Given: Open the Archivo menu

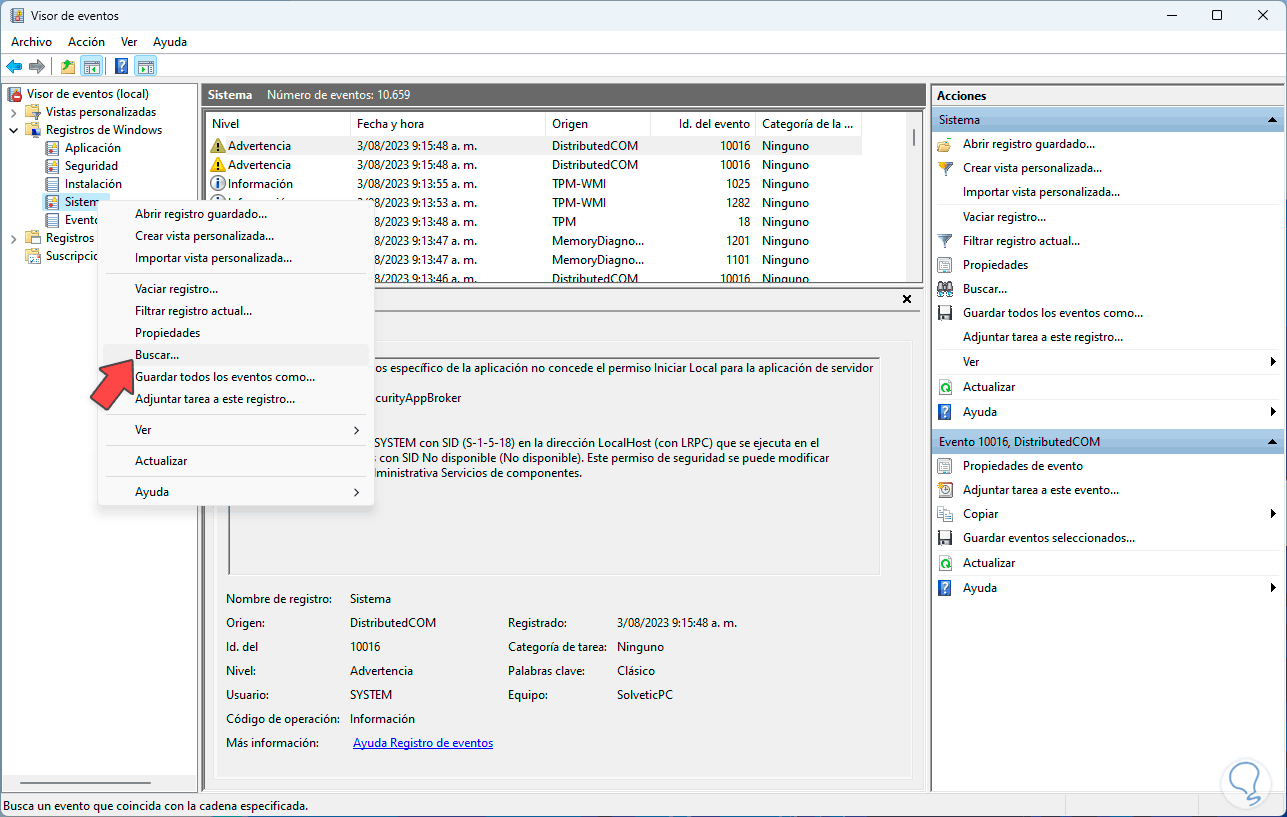Looking at the screenshot, I should (x=32, y=42).
